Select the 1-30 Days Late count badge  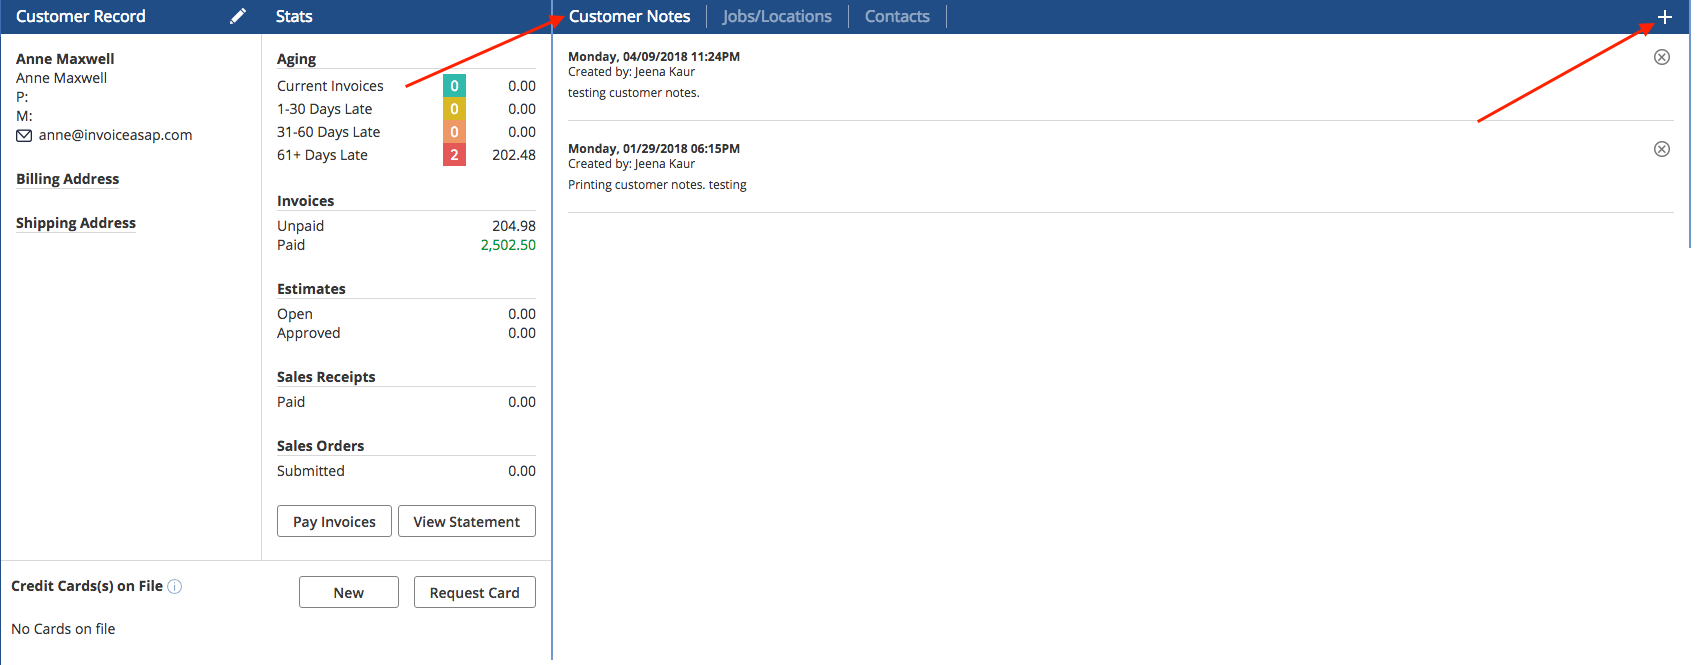coord(454,109)
